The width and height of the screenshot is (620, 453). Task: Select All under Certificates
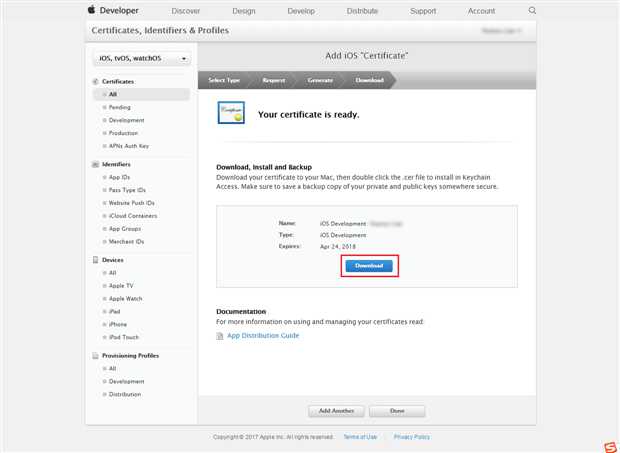(x=142, y=94)
